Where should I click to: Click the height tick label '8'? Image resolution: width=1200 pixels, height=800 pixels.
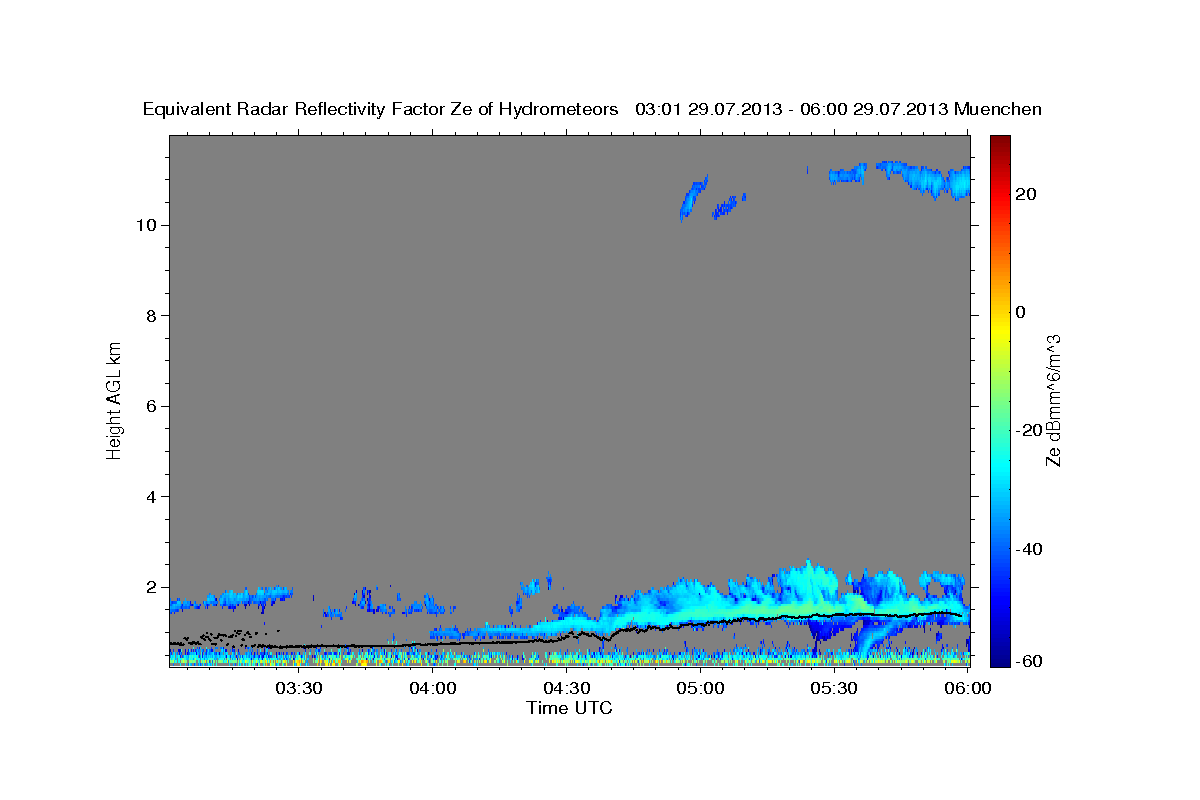(152, 316)
